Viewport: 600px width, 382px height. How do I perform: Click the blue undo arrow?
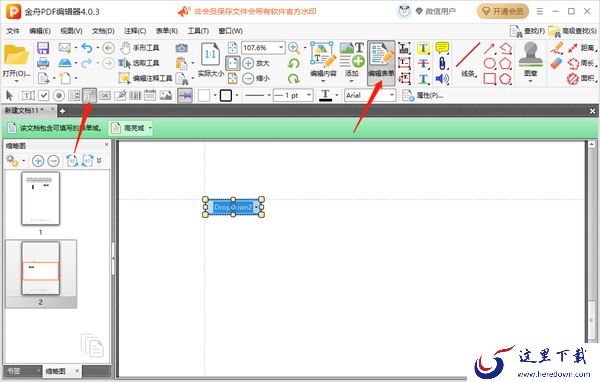click(87, 48)
